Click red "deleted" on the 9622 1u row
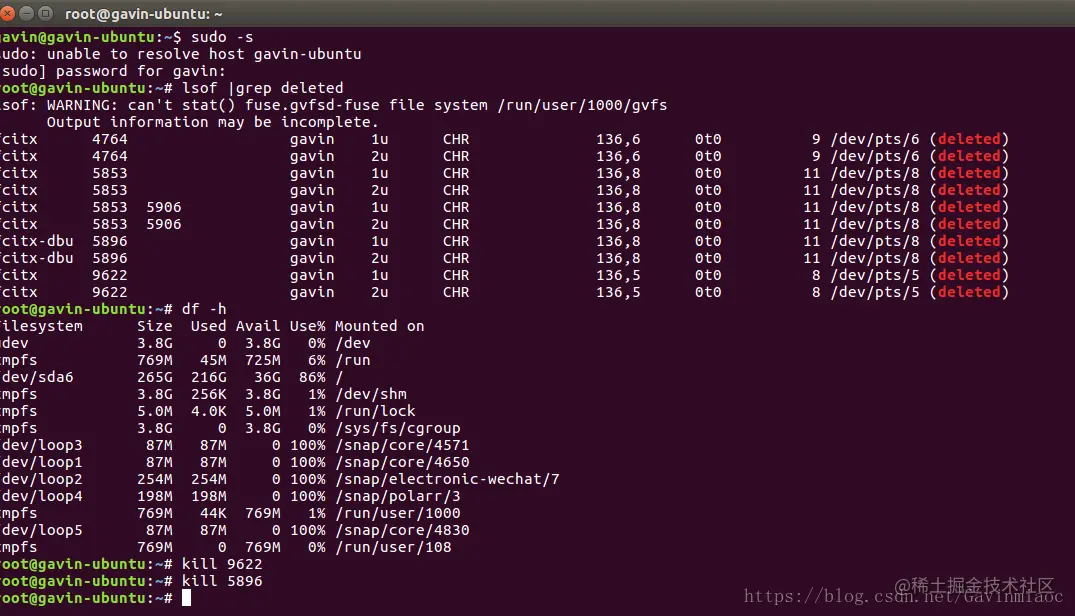Image resolution: width=1075 pixels, height=616 pixels. click(x=969, y=275)
